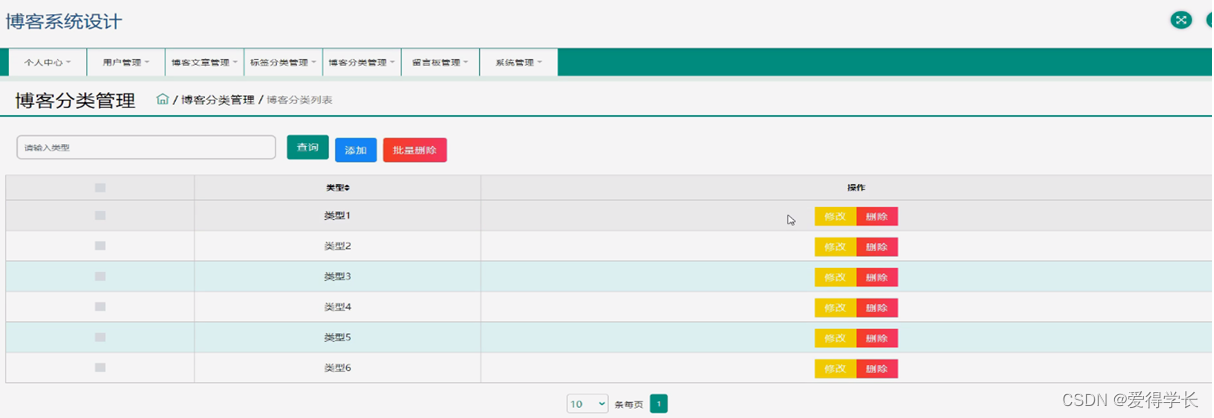Delete row 类型2 with 删除 button
Image resolution: width=1214 pixels, height=418 pixels.
[877, 247]
